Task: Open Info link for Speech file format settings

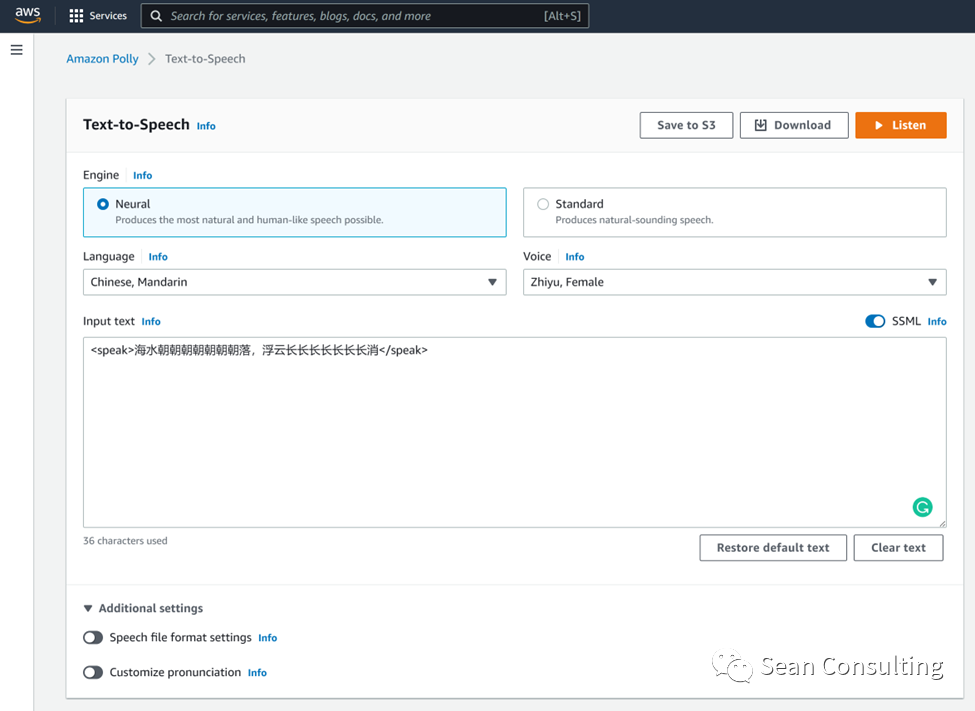Action: point(267,638)
